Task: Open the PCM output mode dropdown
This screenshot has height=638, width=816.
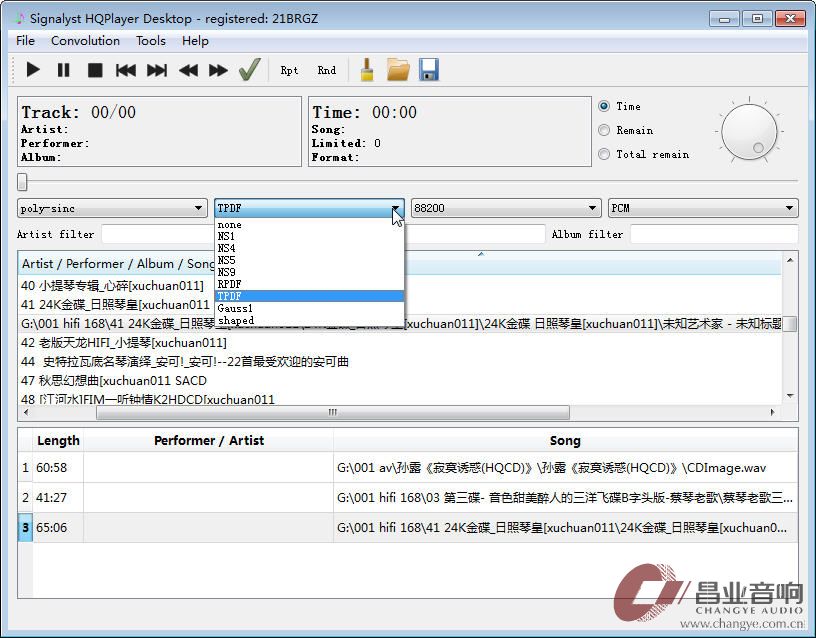Action: pos(703,208)
